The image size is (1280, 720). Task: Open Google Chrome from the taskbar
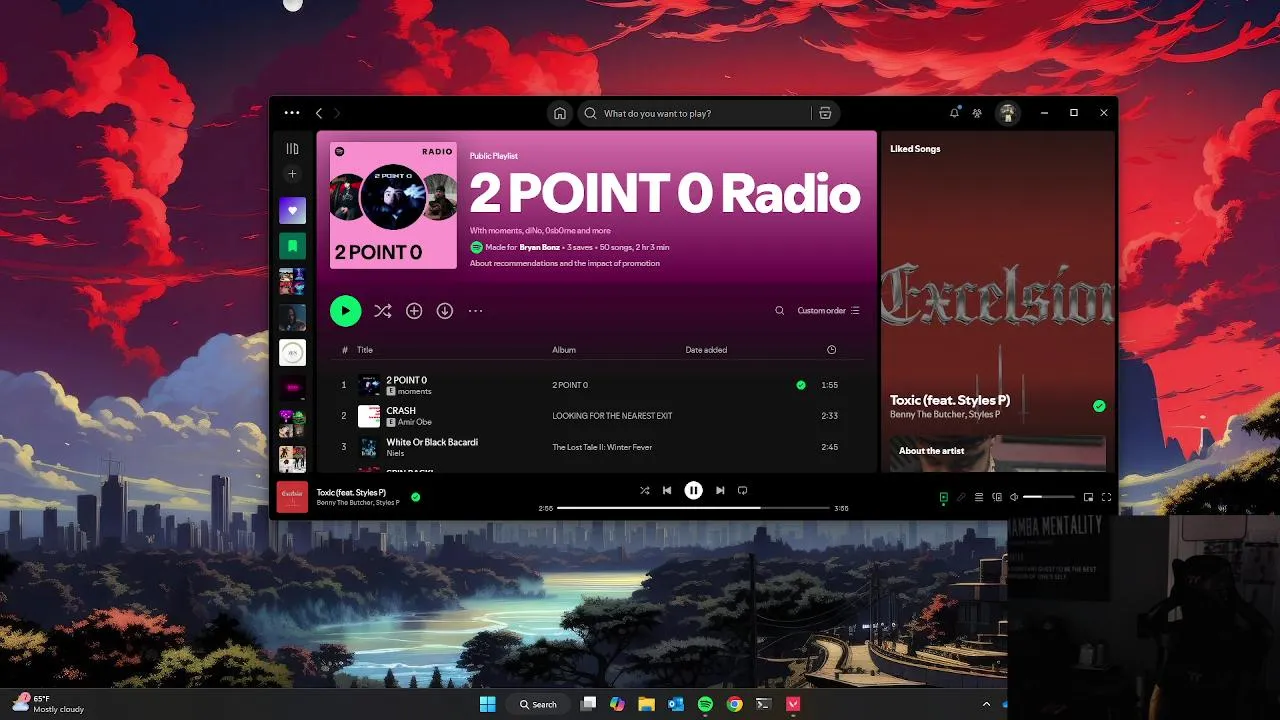pos(734,704)
